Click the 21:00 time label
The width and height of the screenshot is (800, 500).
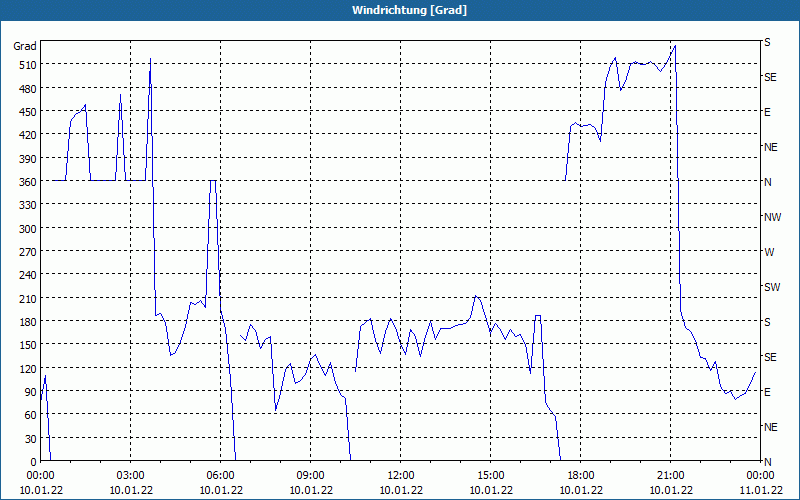(670, 476)
